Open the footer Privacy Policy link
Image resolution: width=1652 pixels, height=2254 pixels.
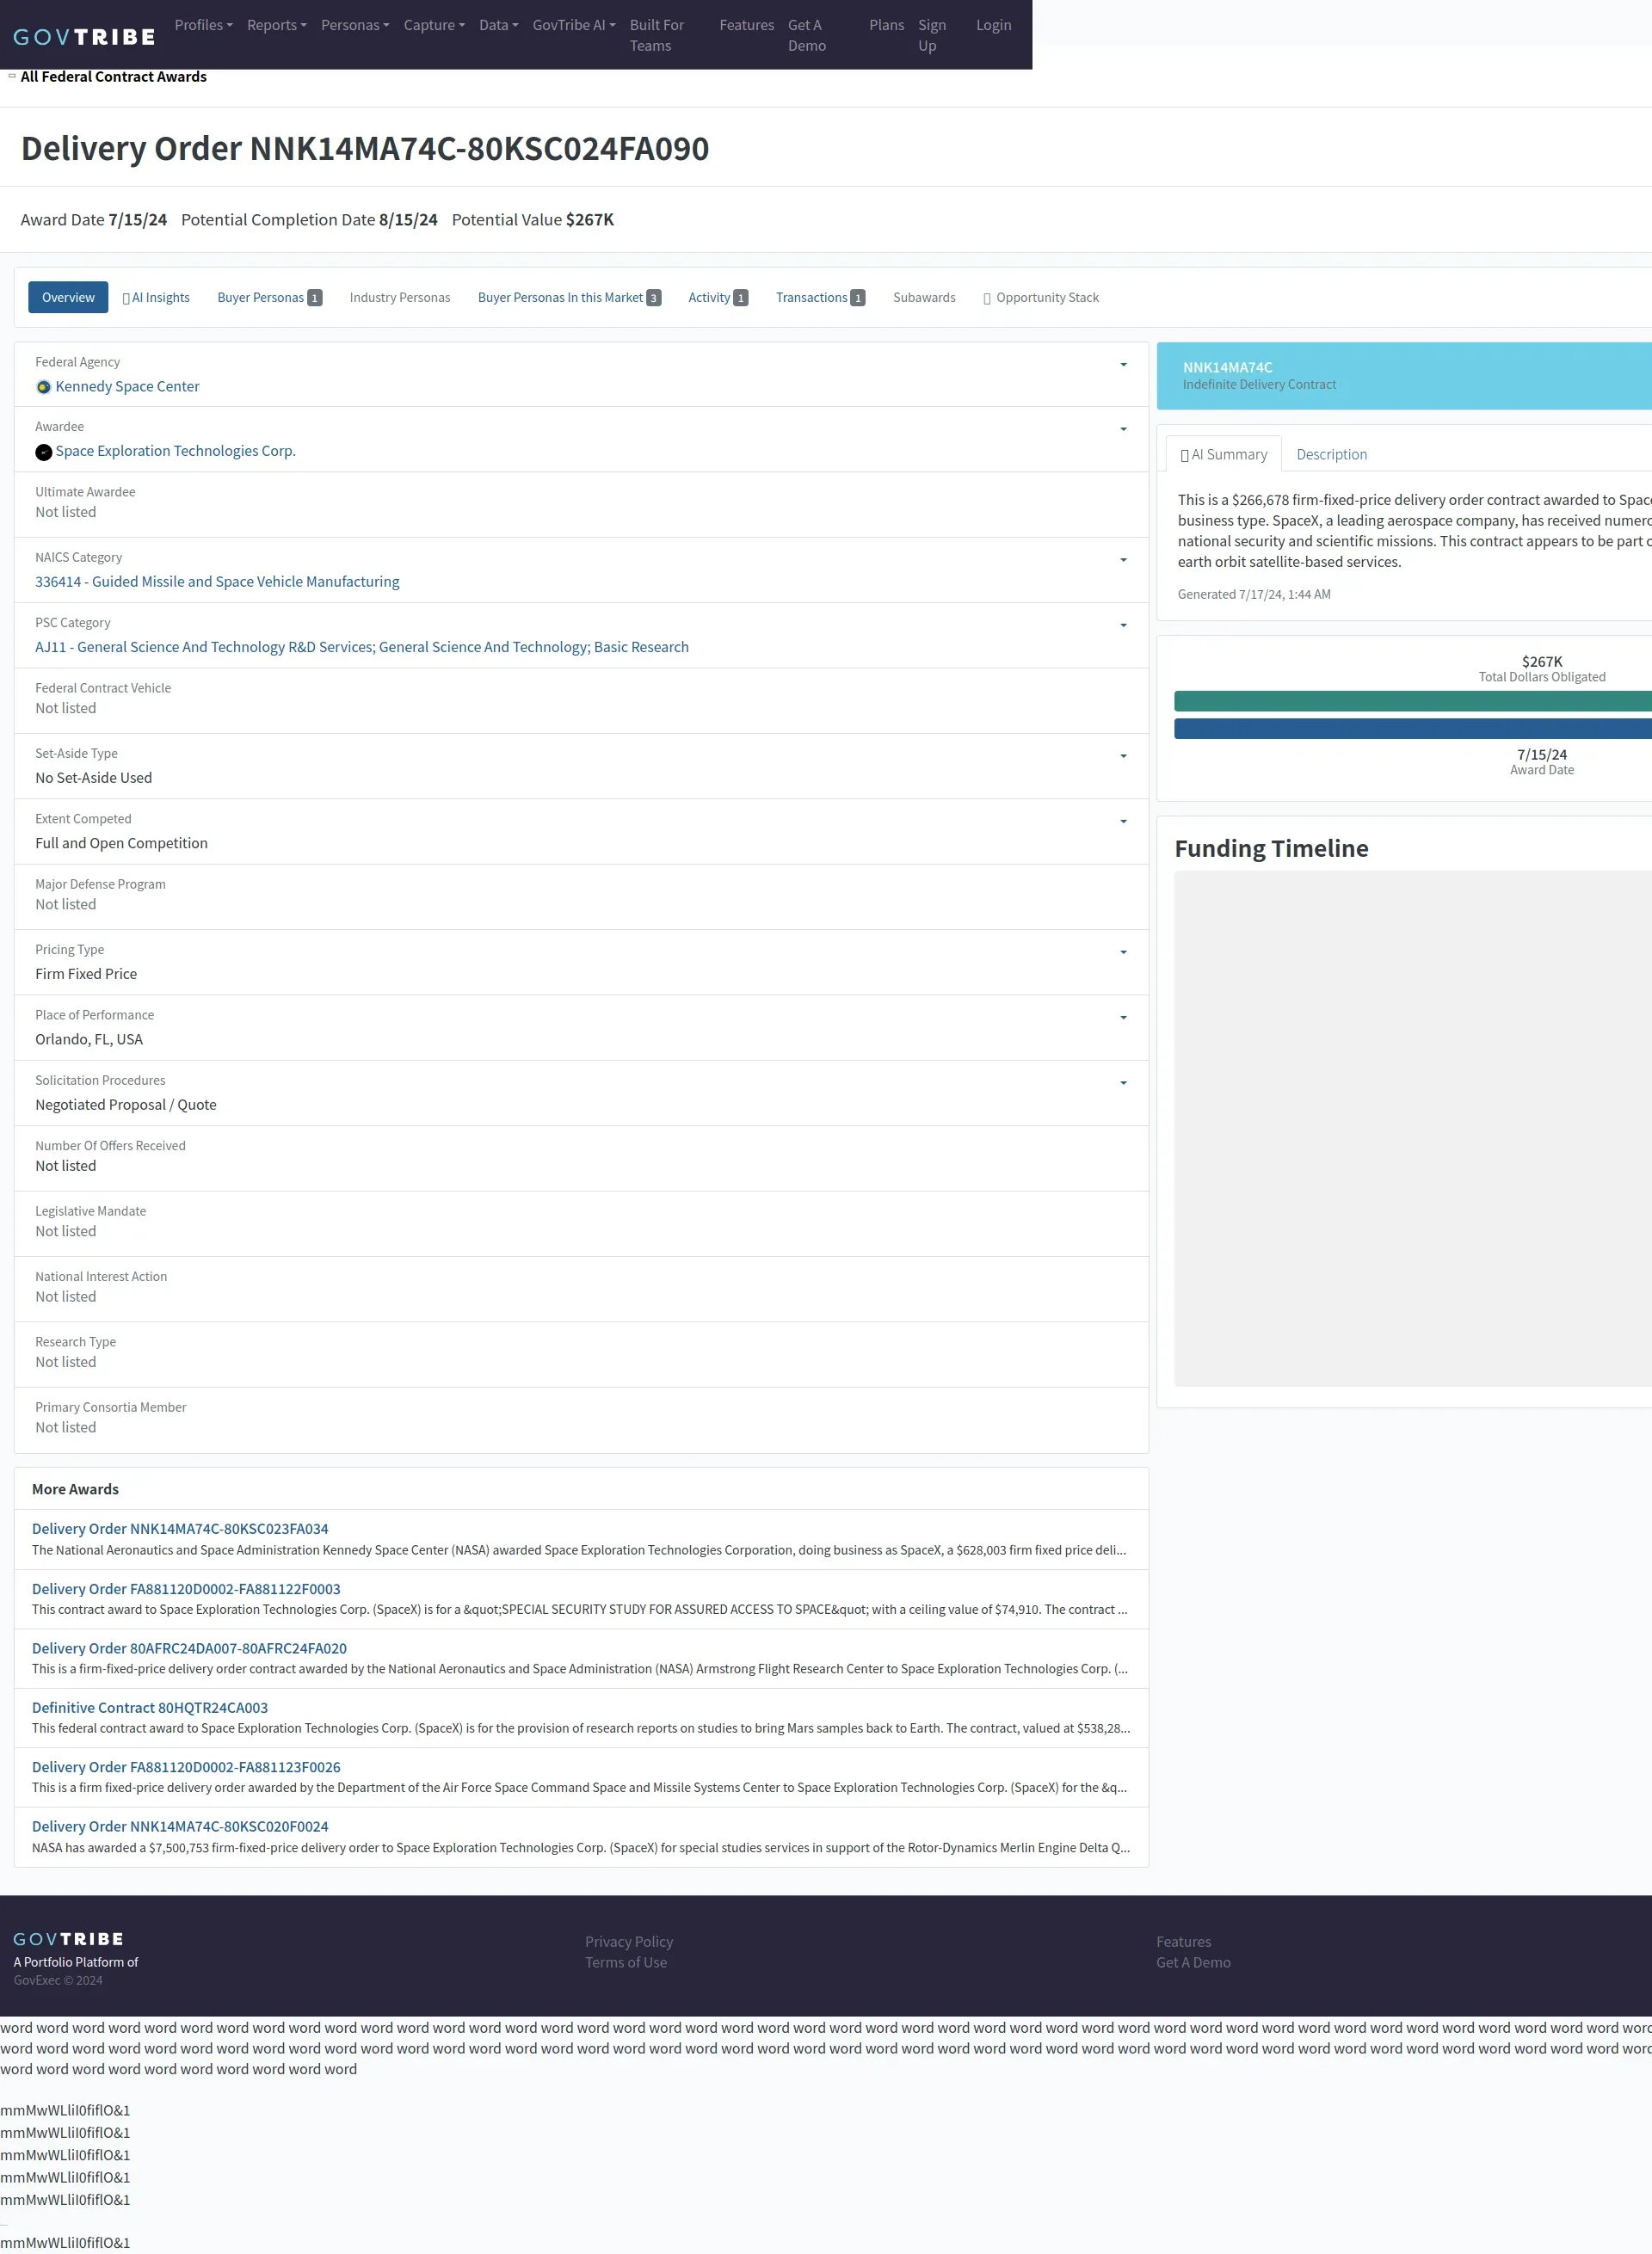629,1942
